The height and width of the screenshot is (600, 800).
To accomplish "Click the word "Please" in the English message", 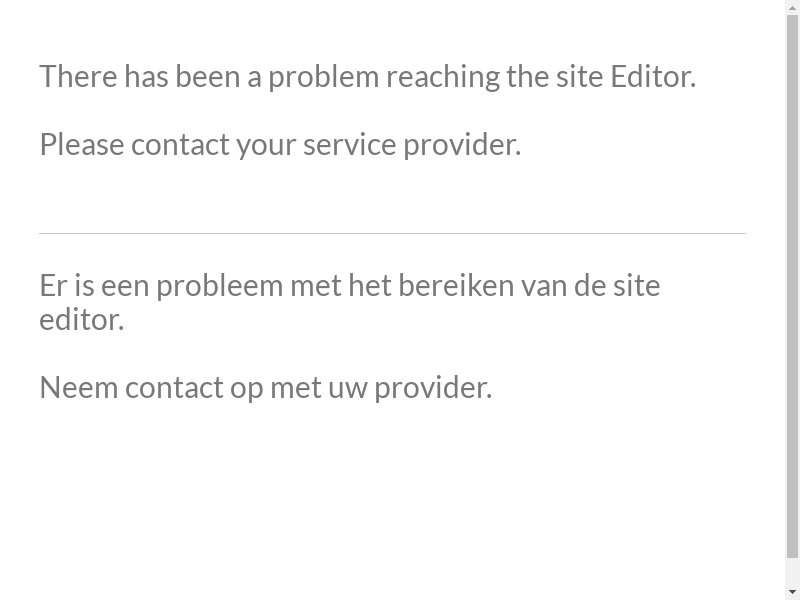I will 81,145.
